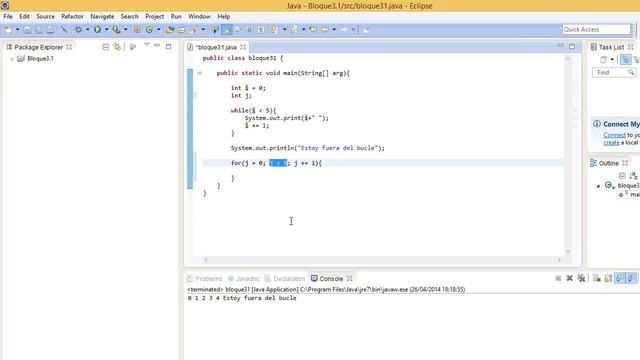This screenshot has width=640, height=360.
Task: Expand the Bloque3.1 project tree
Action: pos(12,59)
